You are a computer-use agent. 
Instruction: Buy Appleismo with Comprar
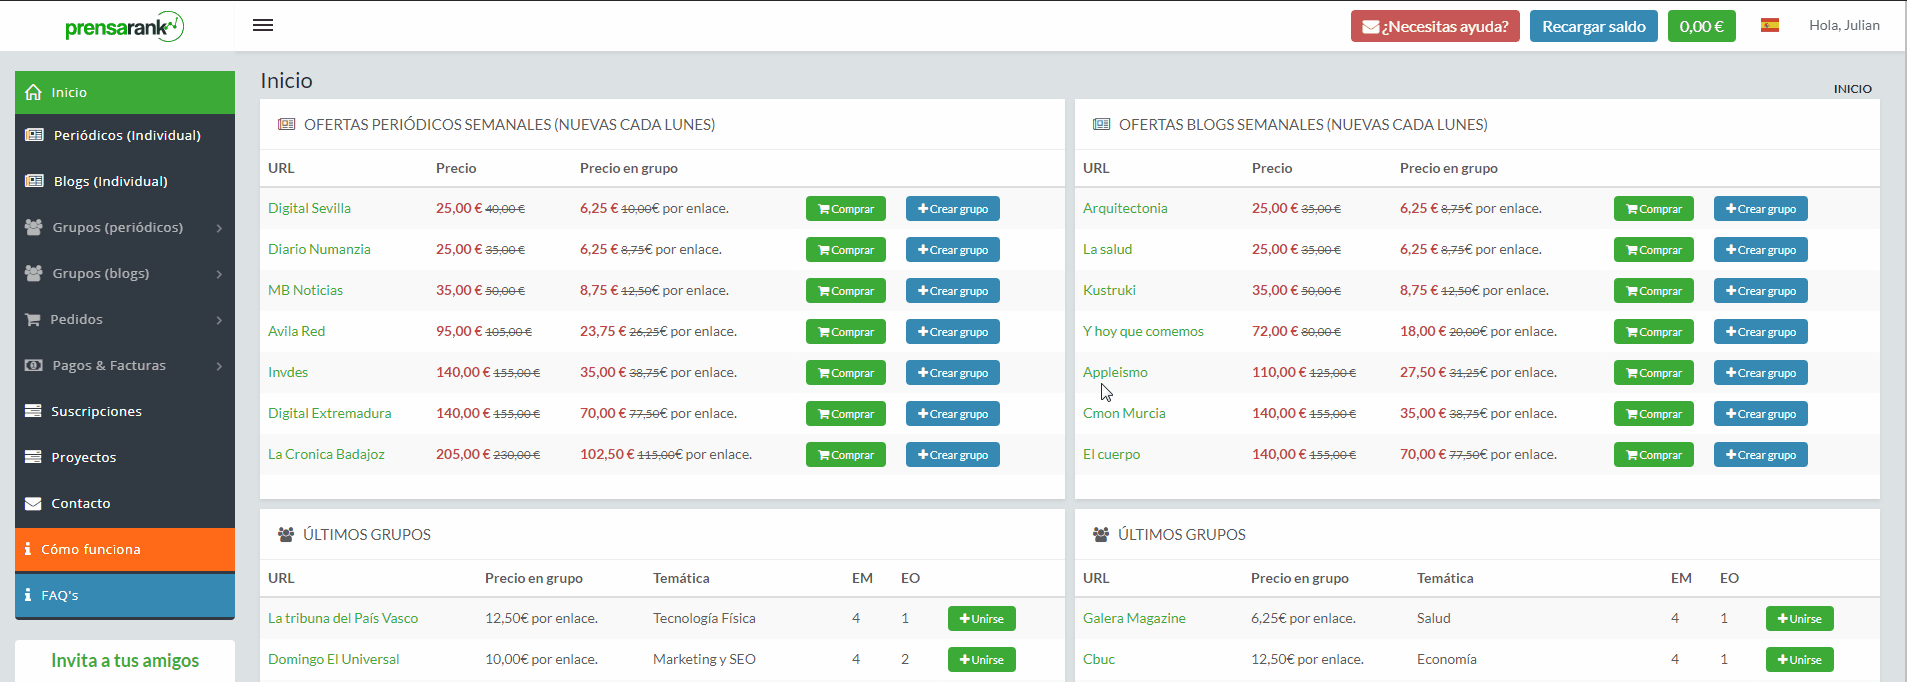[1654, 373]
